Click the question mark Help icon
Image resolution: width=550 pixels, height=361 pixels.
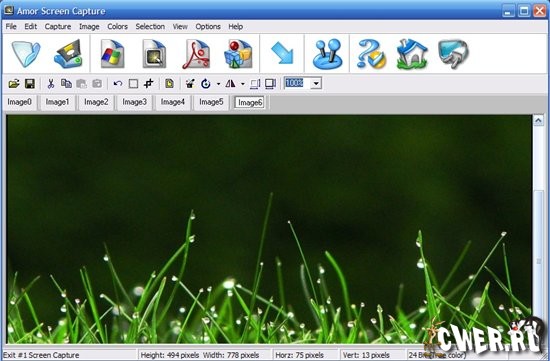click(371, 54)
